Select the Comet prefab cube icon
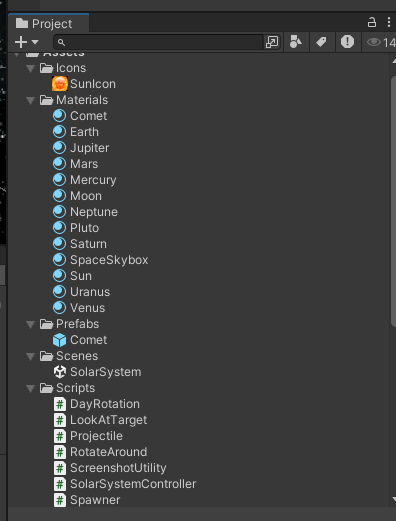The image size is (396, 521). pos(60,340)
